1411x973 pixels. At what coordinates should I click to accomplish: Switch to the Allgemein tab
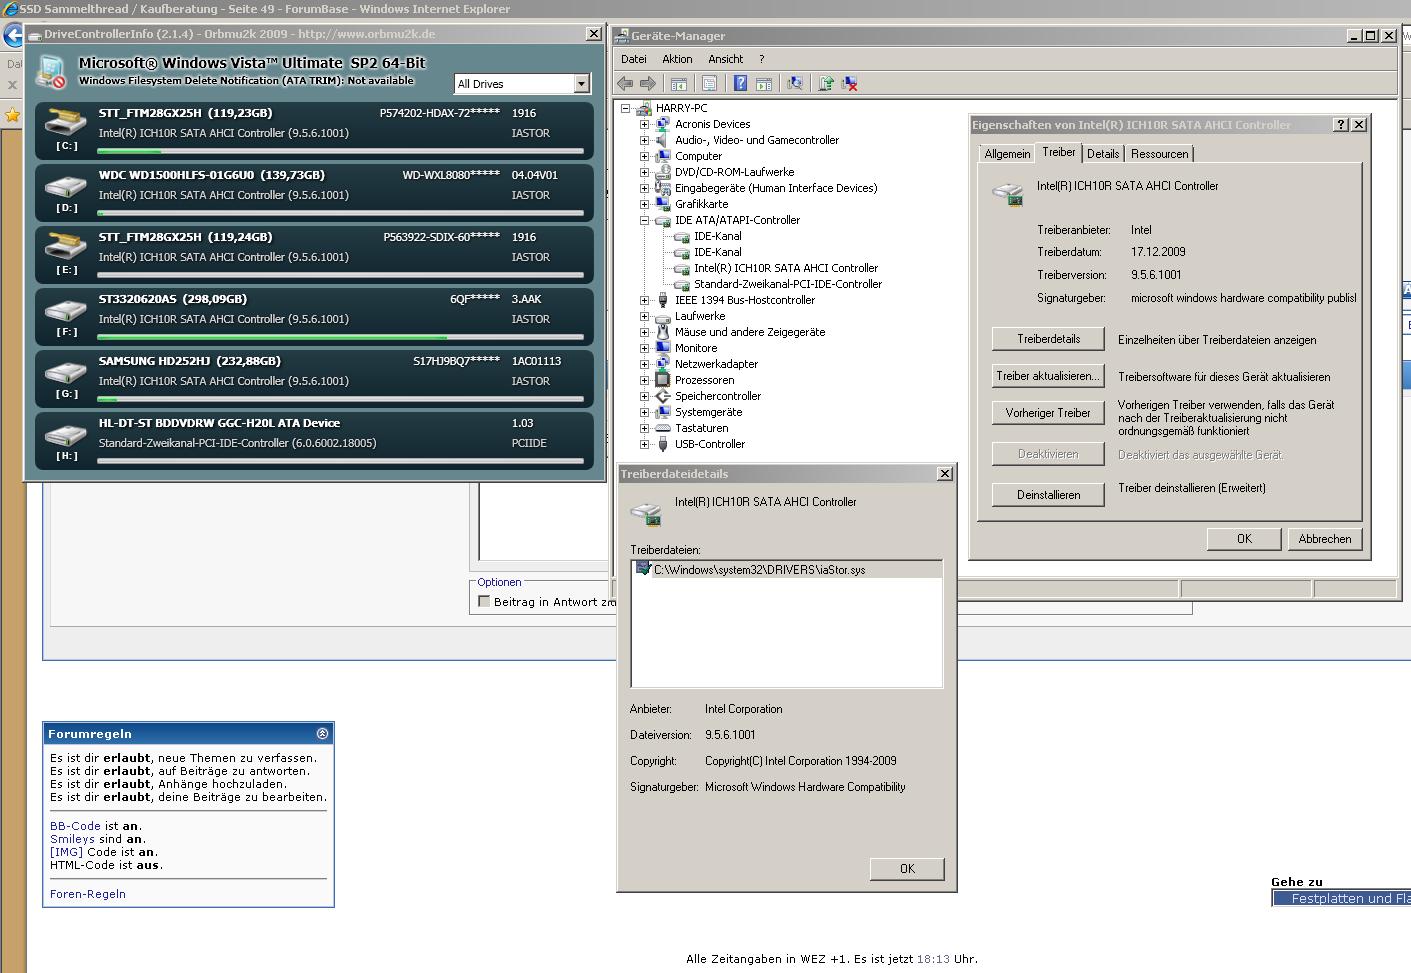[x=1007, y=154]
